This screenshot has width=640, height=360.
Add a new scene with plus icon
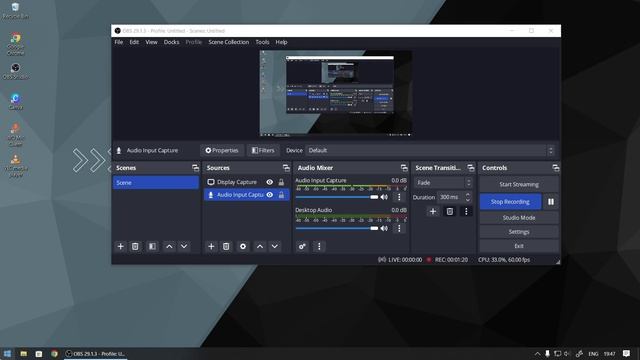120,247
